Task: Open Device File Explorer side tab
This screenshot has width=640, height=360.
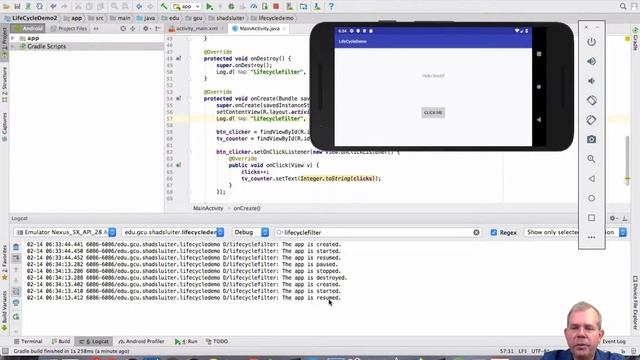Action: tap(635, 302)
